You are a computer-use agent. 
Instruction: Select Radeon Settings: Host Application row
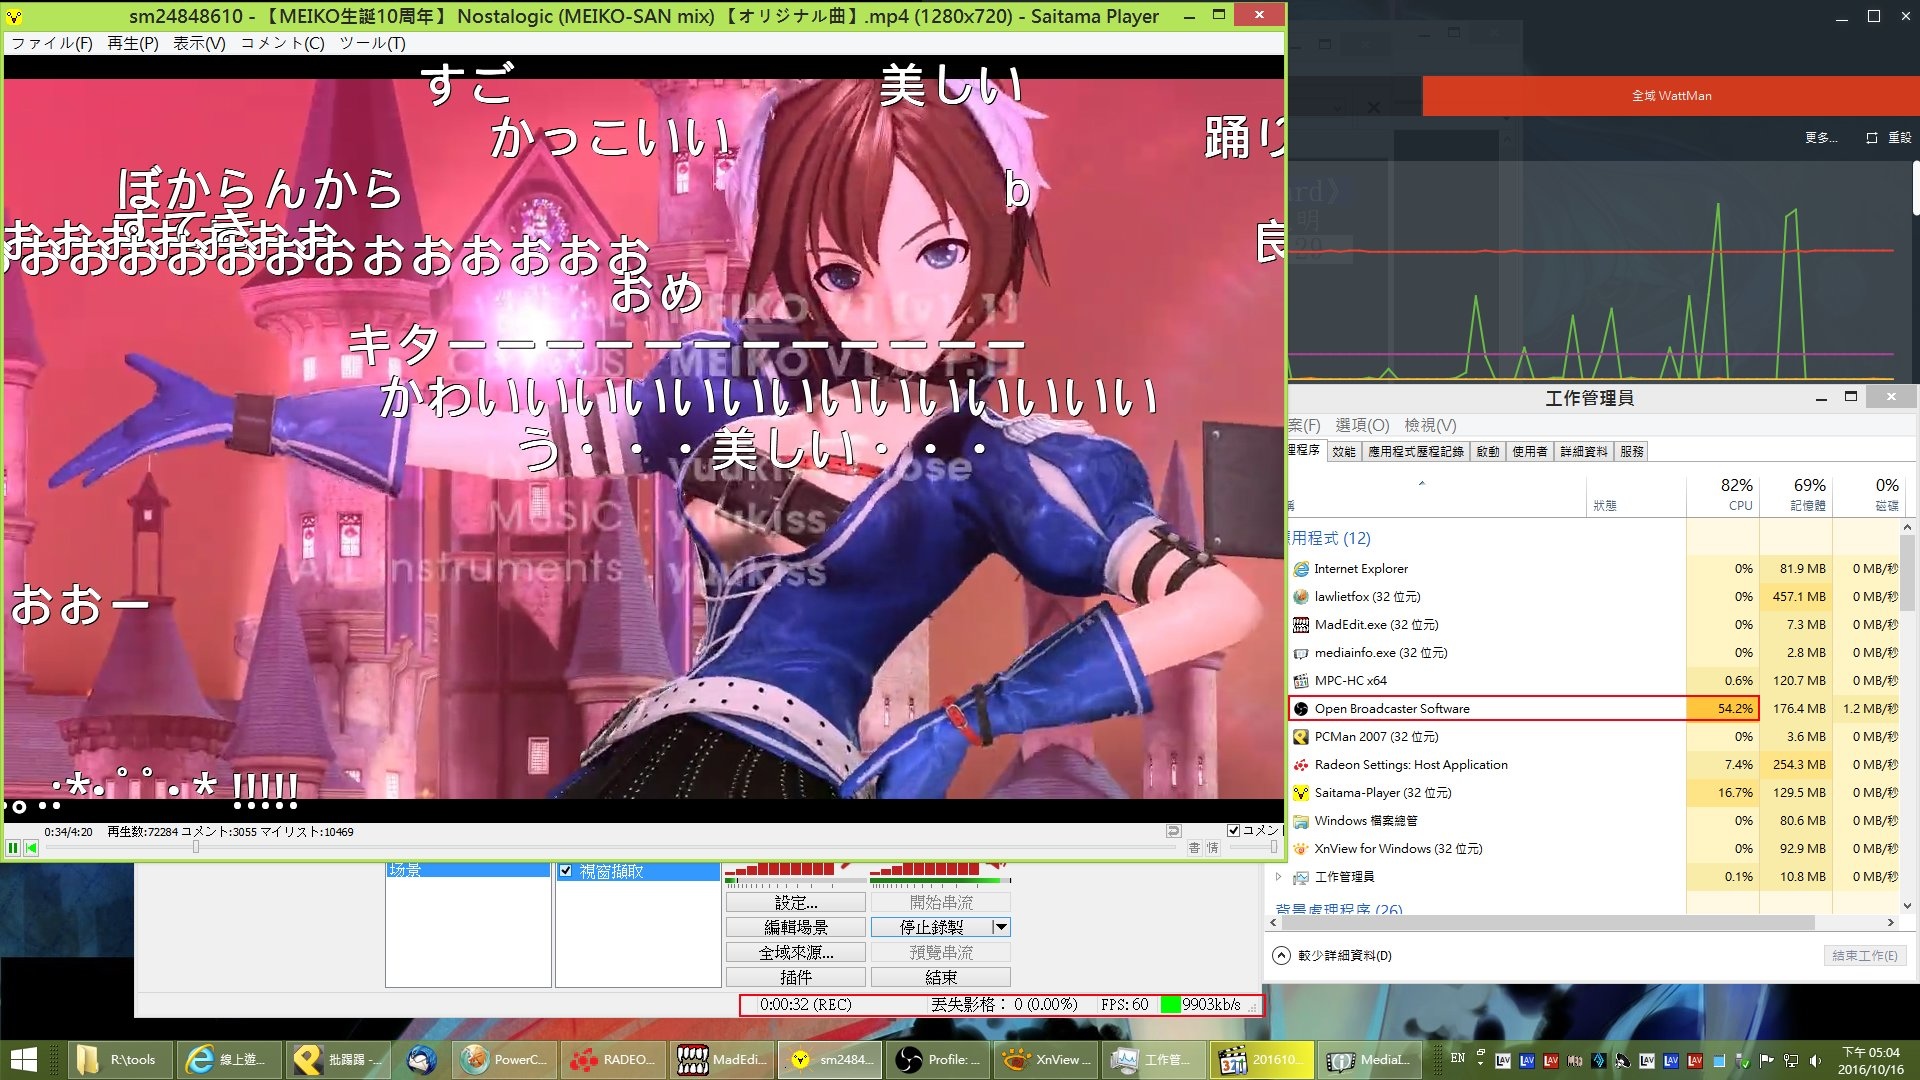(1595, 765)
